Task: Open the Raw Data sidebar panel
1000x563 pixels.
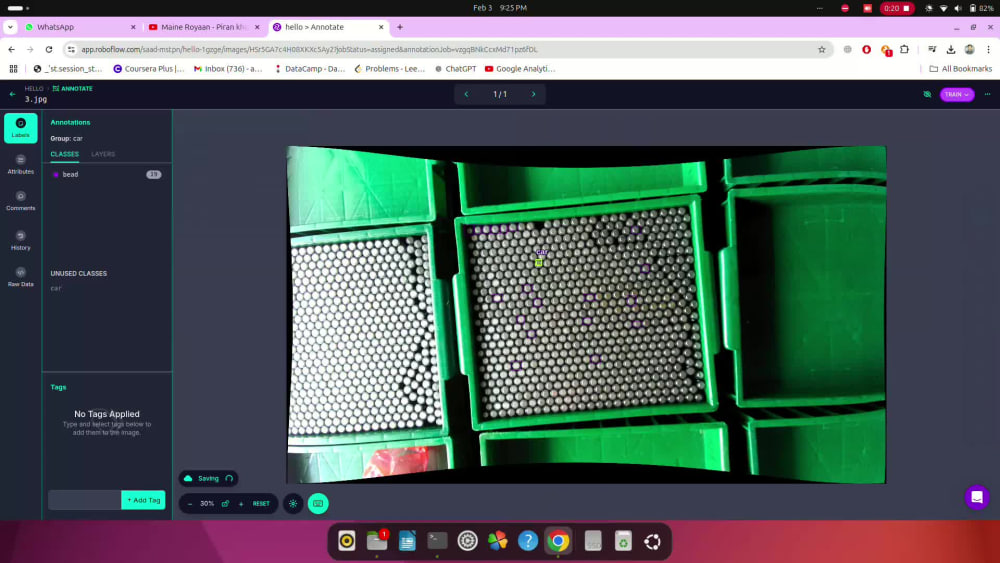Action: click(x=20, y=277)
